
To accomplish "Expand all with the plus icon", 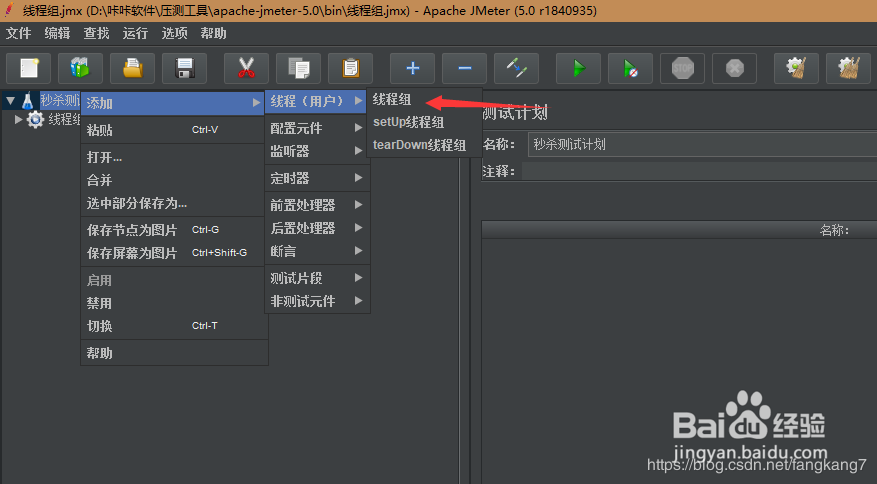I will pyautogui.click(x=412, y=68).
